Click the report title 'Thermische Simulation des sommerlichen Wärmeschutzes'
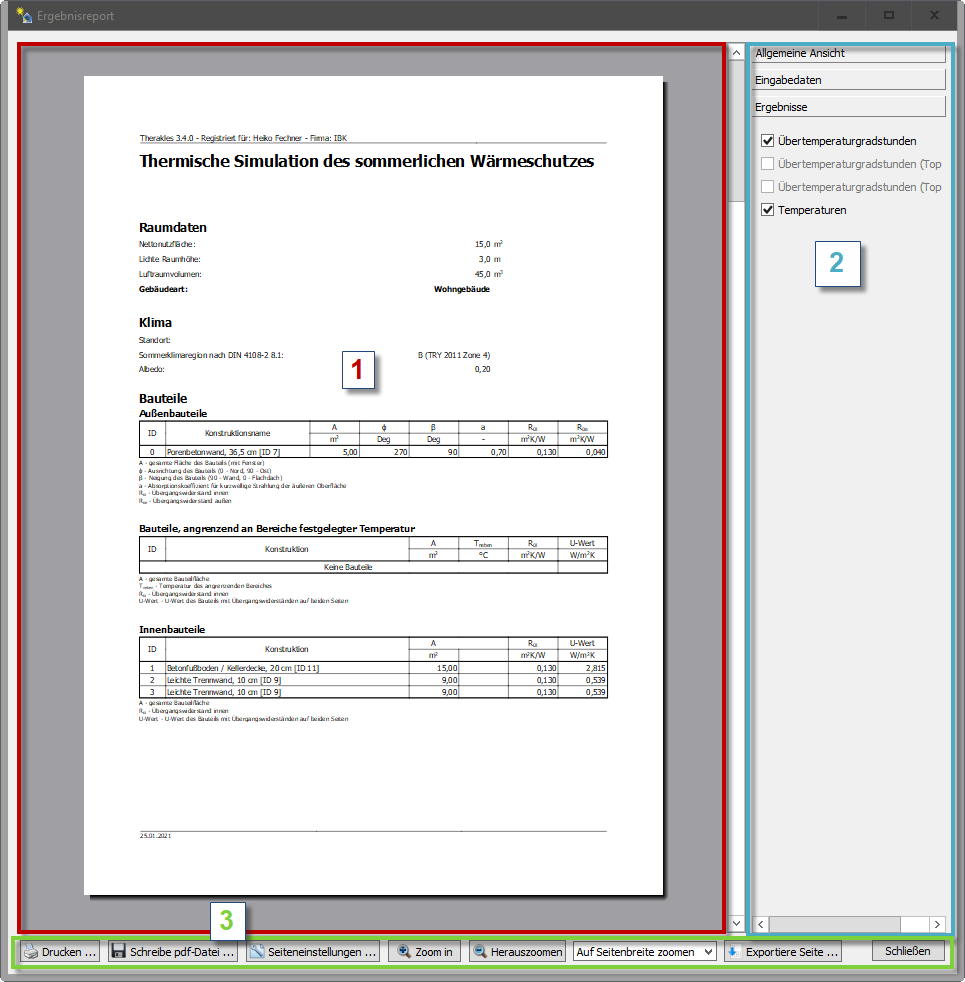Image resolution: width=965 pixels, height=982 pixels. pos(366,162)
